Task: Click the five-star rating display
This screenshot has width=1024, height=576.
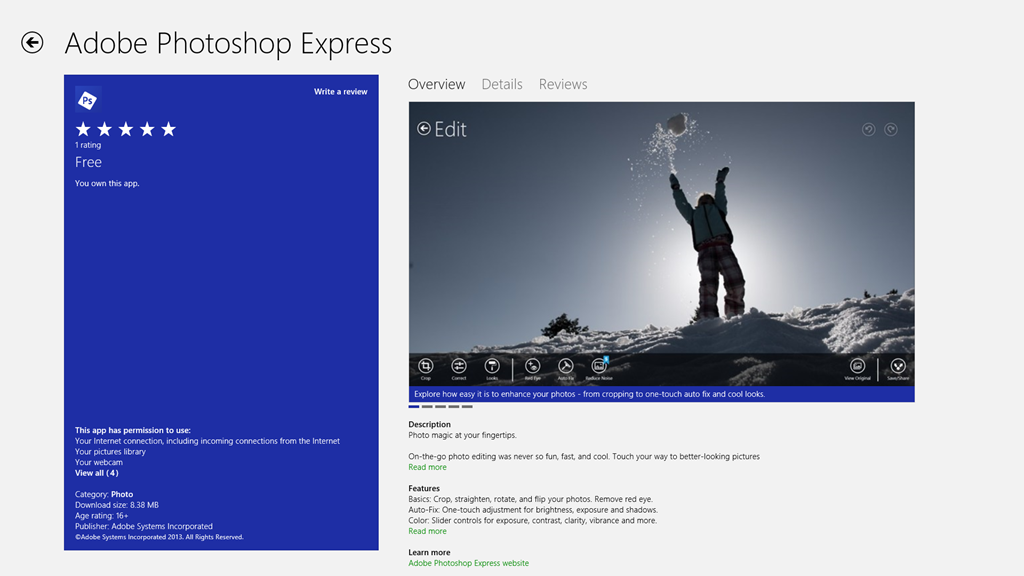Action: point(126,129)
